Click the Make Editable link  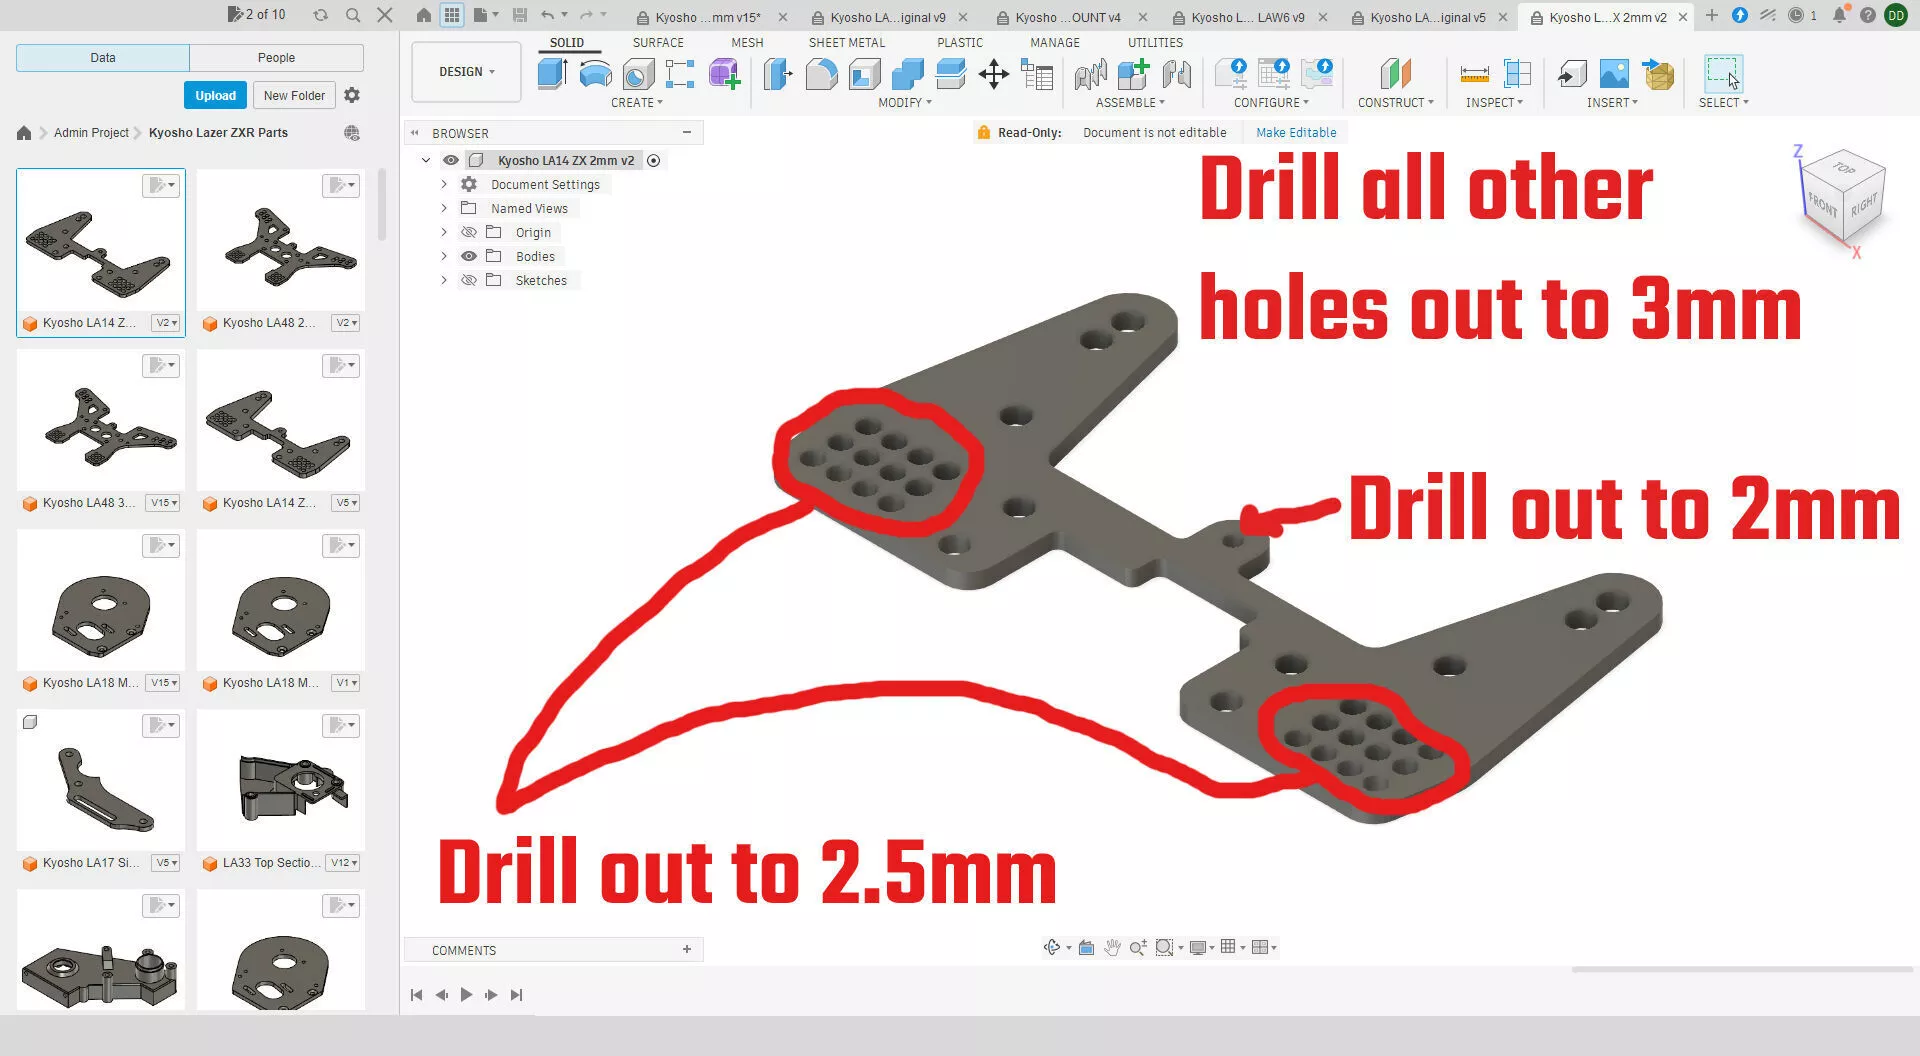[1296, 132]
